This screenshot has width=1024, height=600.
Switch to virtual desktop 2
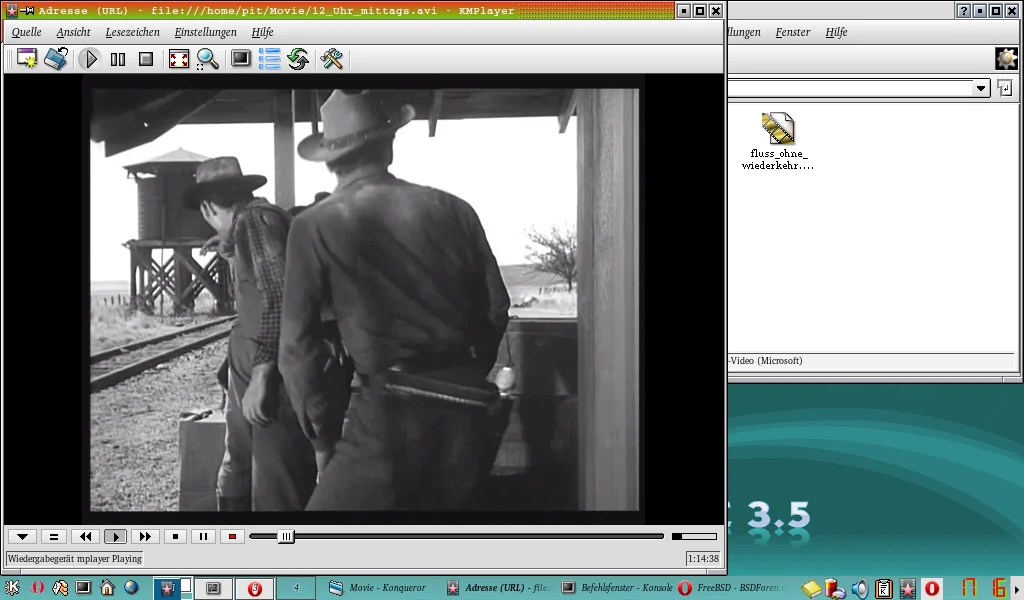[x=213, y=588]
